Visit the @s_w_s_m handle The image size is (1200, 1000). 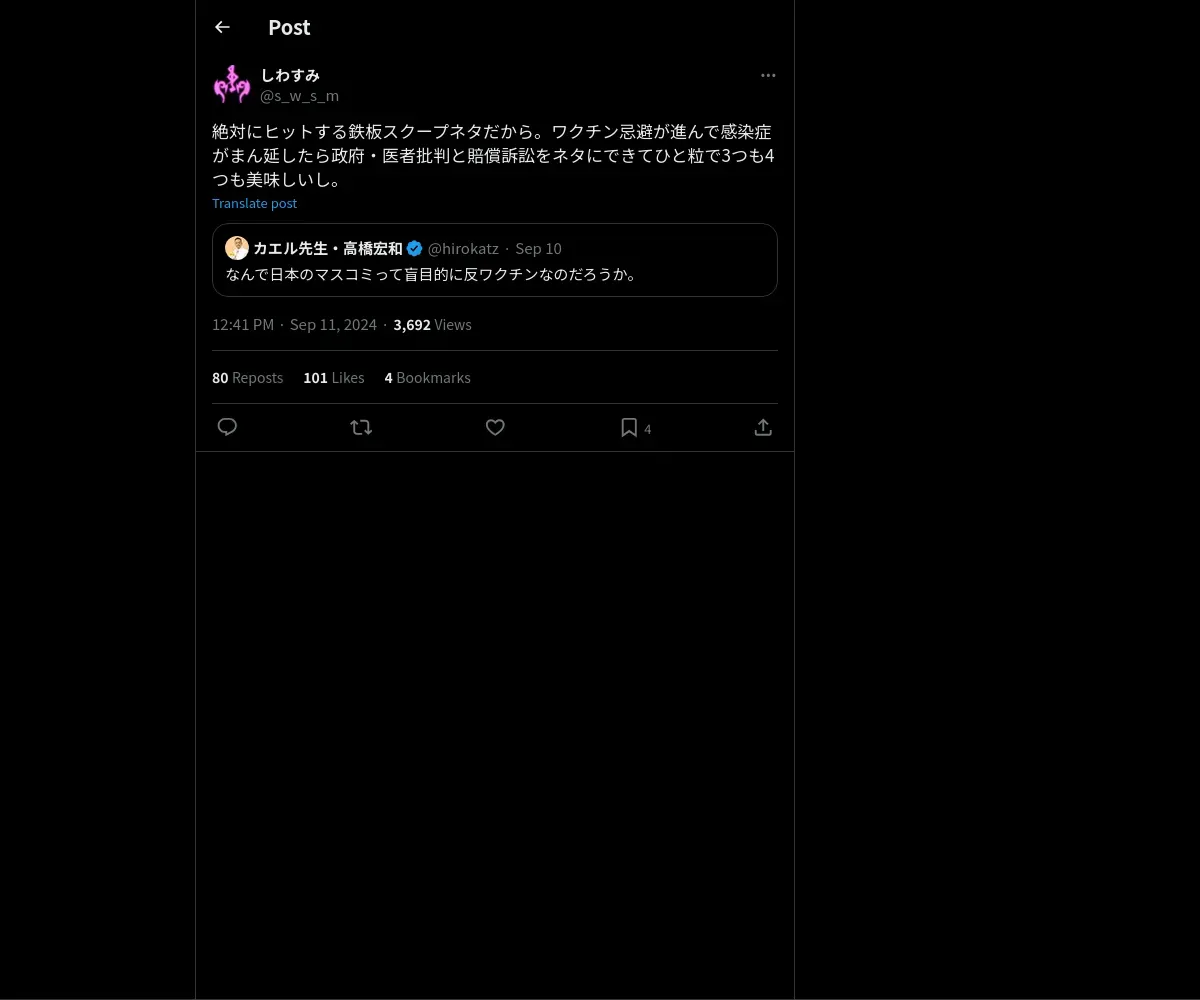pos(299,96)
